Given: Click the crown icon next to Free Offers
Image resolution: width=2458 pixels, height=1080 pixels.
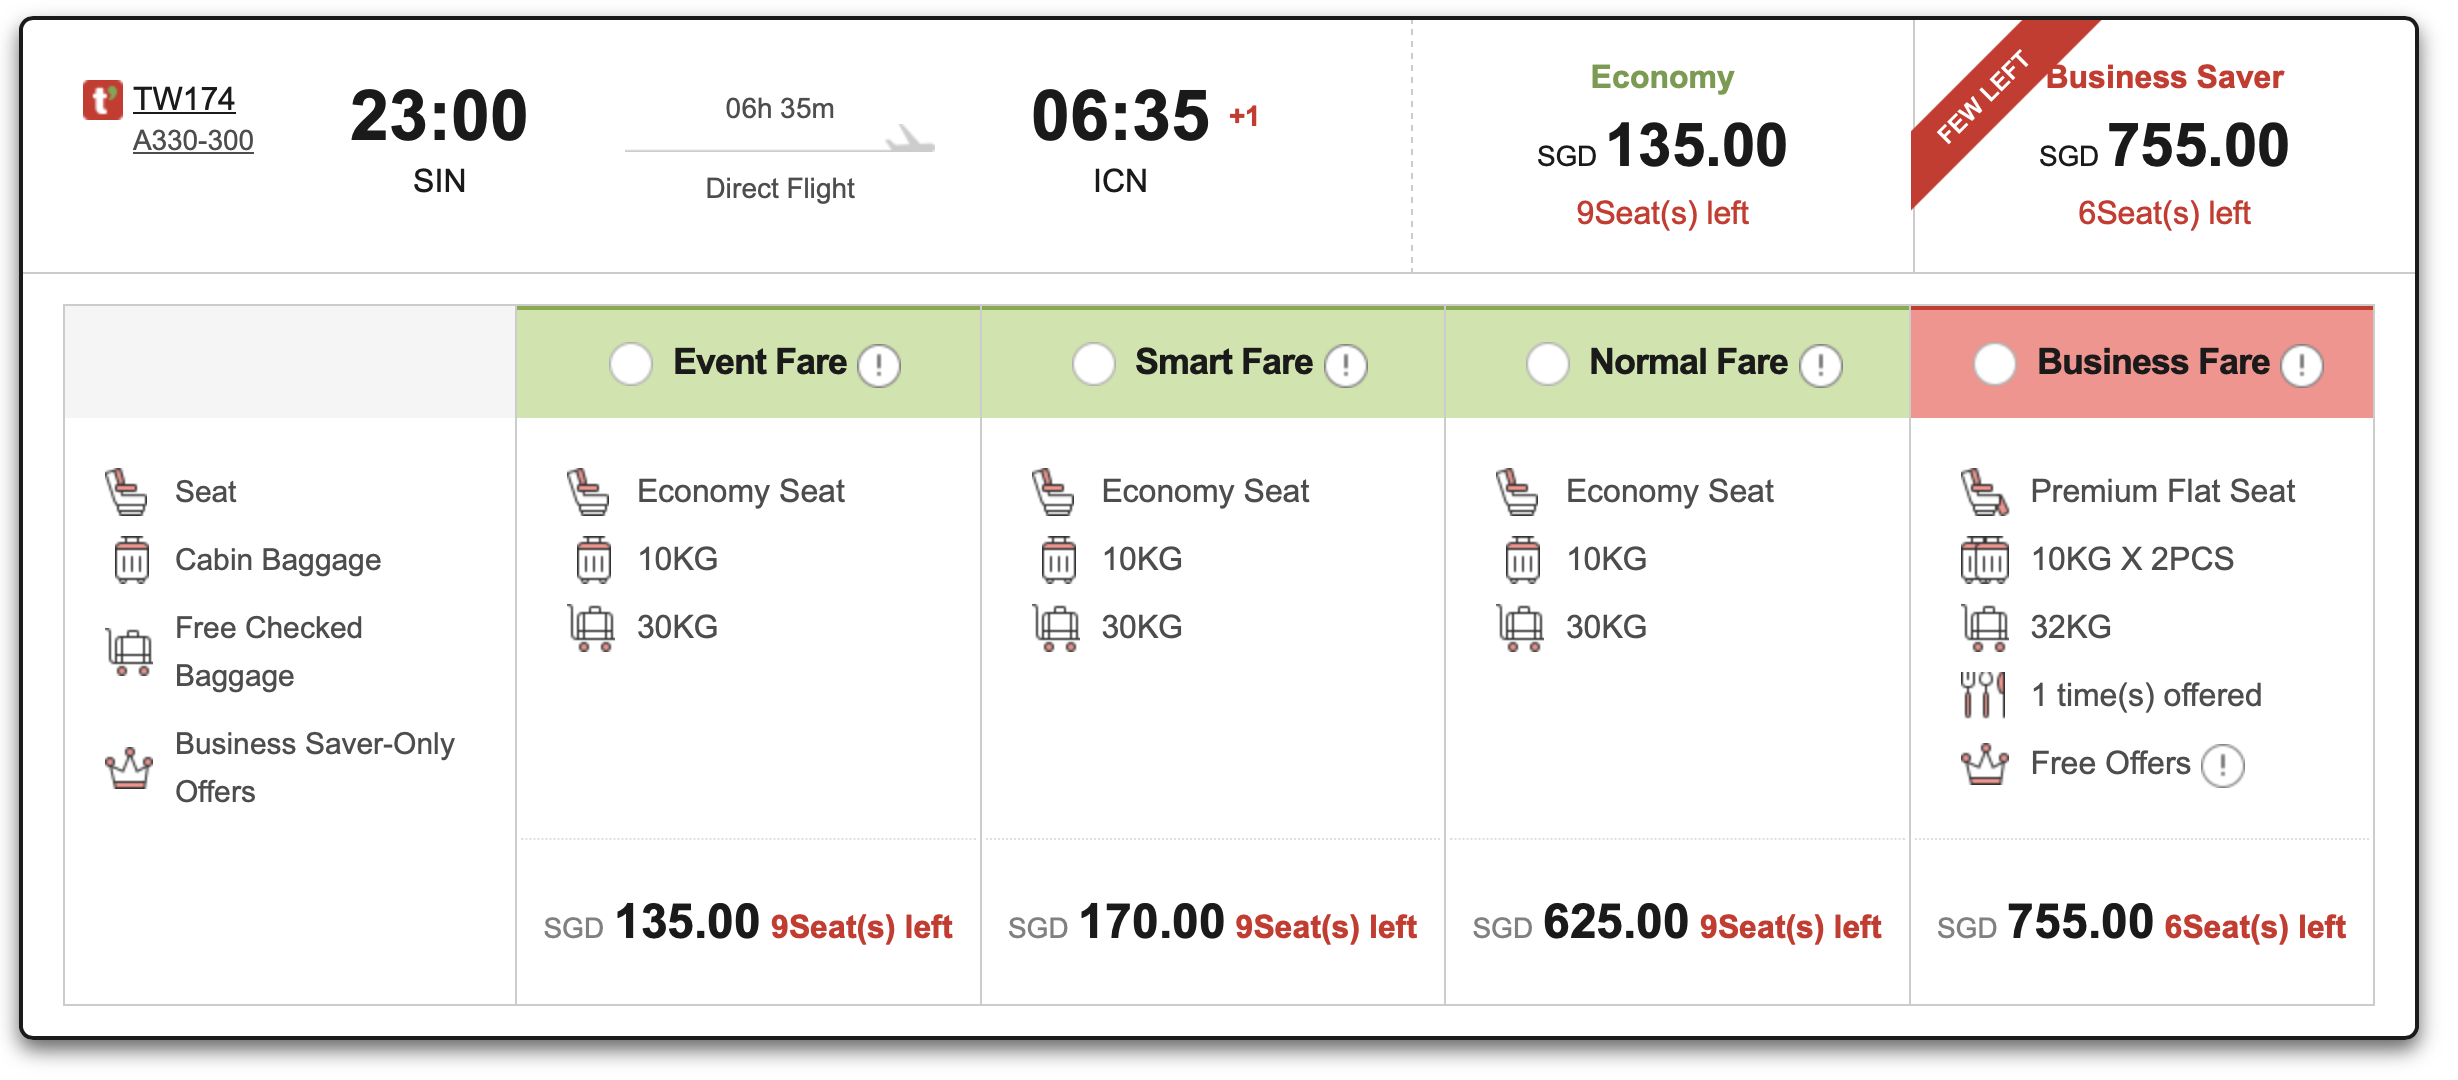Looking at the screenshot, I should point(1984,763).
